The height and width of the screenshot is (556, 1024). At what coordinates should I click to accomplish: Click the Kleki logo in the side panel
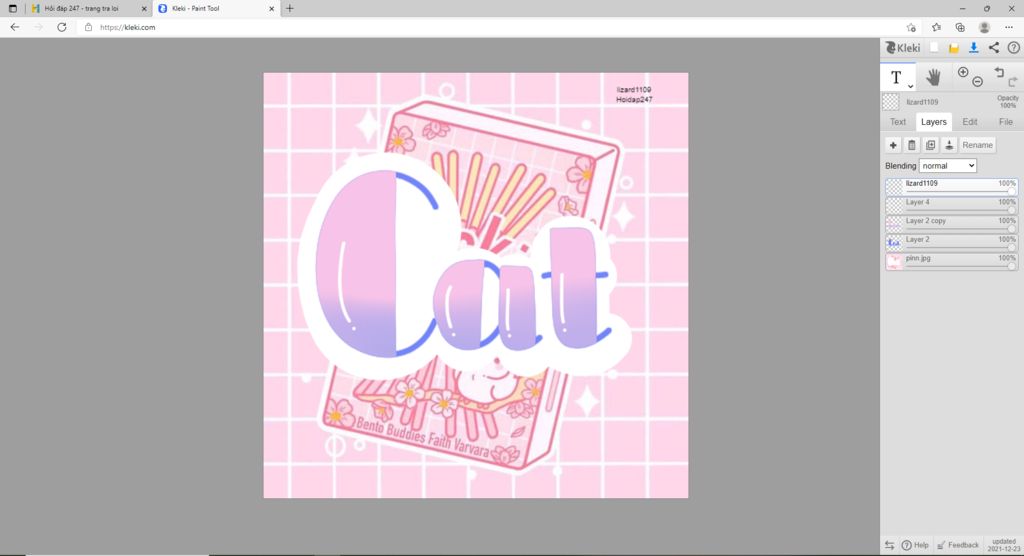(903, 48)
